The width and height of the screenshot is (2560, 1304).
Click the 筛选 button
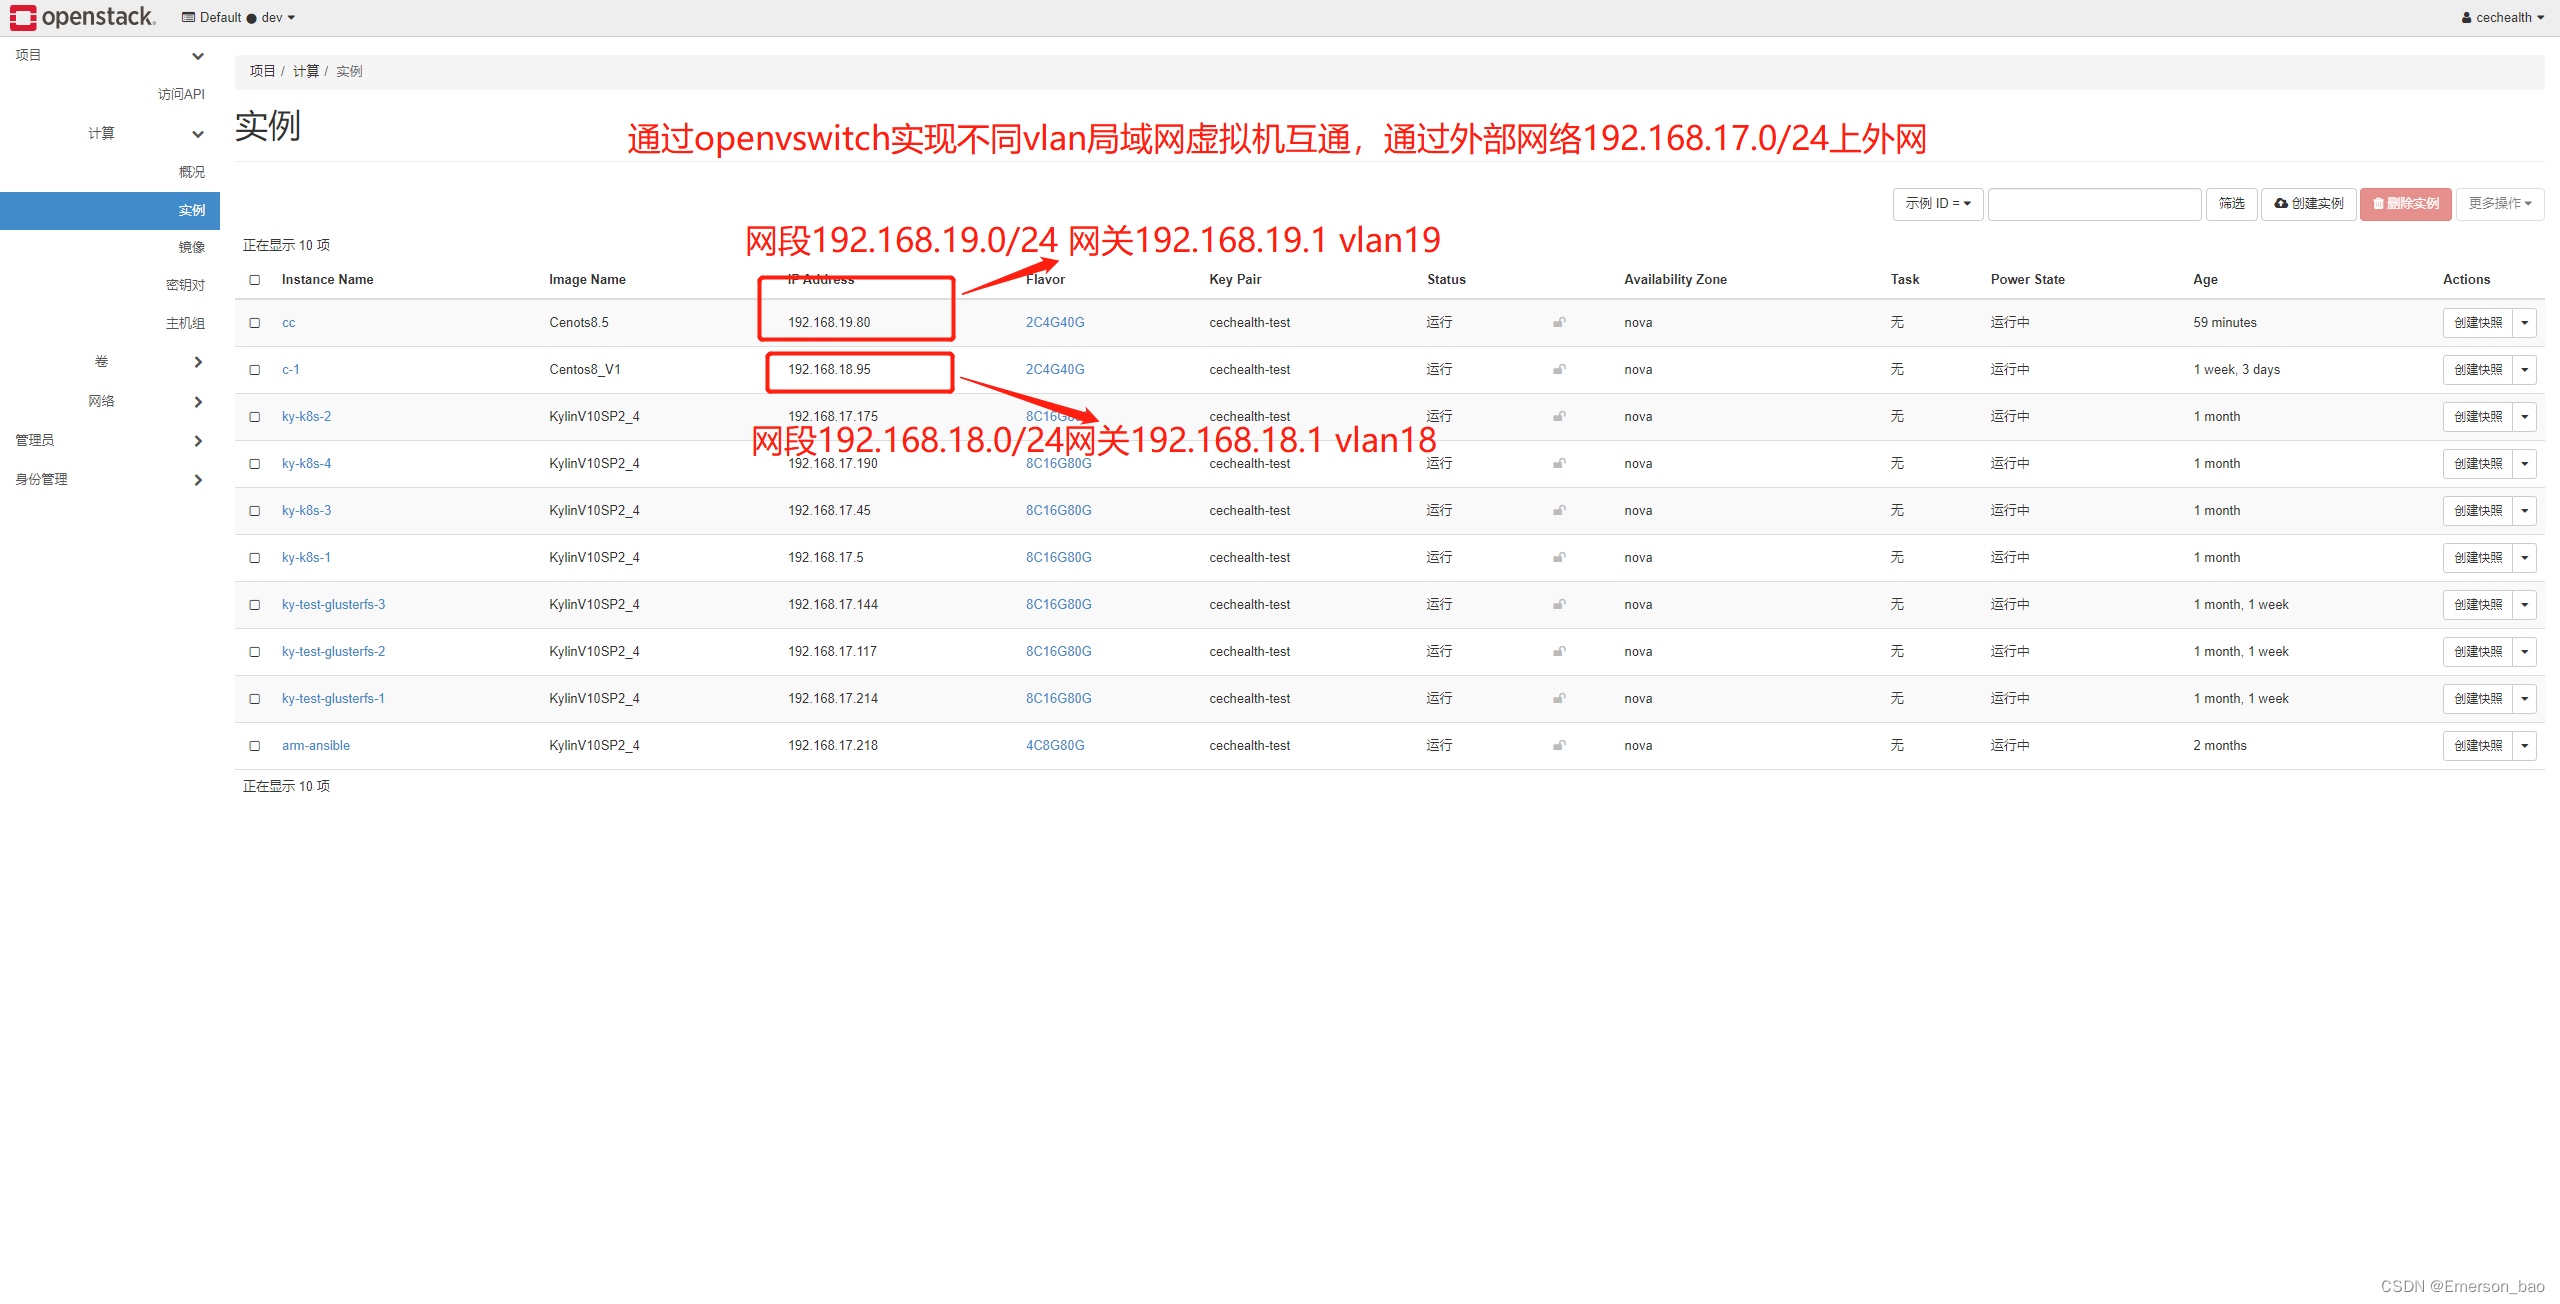point(2231,203)
